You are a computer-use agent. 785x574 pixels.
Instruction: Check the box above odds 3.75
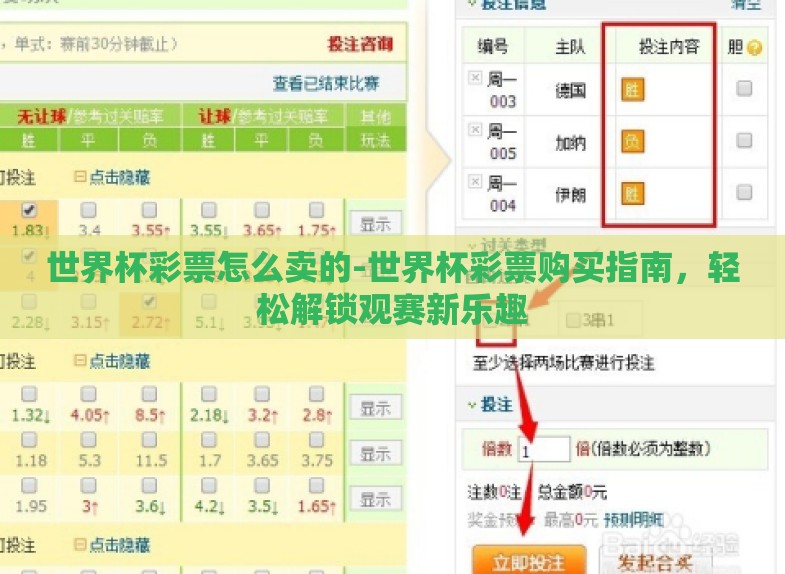coord(316,439)
